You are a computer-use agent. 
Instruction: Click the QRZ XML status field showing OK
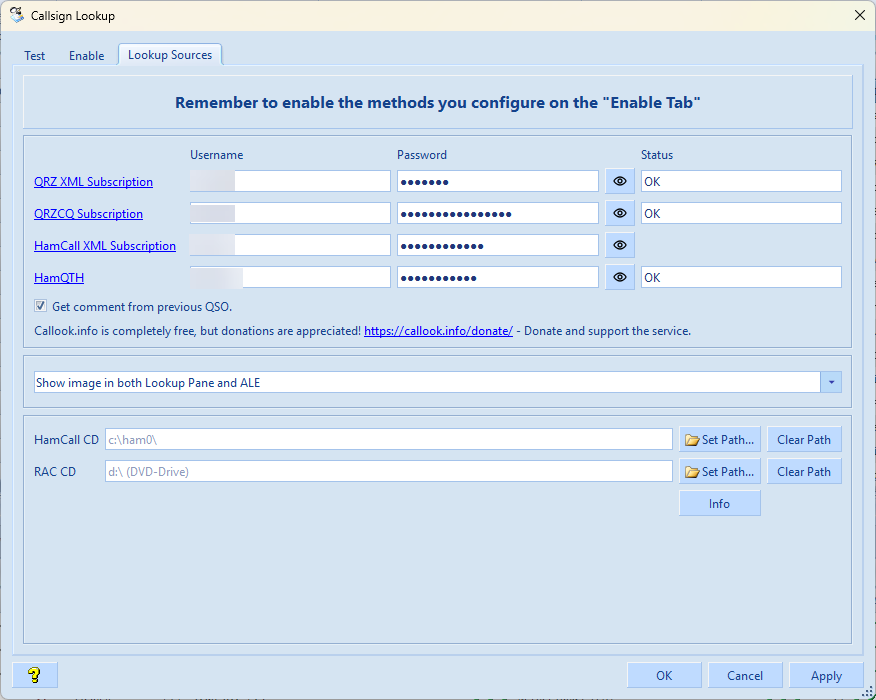tap(741, 182)
